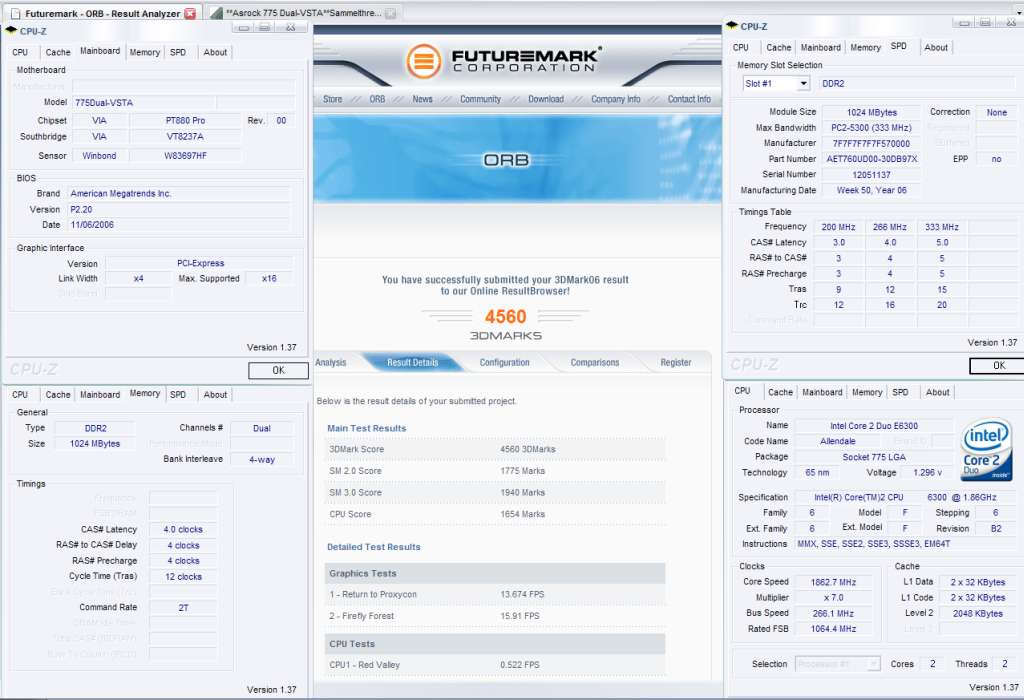1024x700 pixels.
Task: Click the Command Rate value 2T
Action: coord(183,608)
